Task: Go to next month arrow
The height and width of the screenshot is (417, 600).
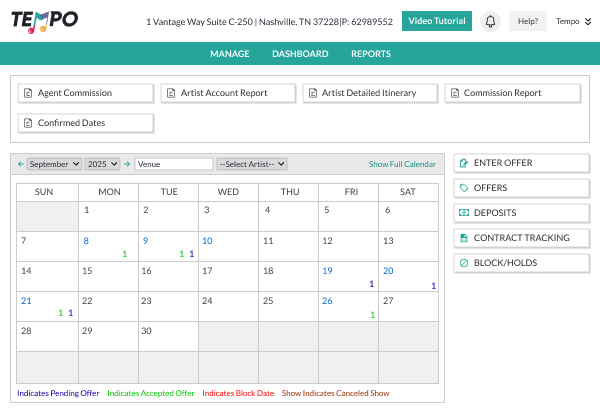Action: pyautogui.click(x=127, y=164)
